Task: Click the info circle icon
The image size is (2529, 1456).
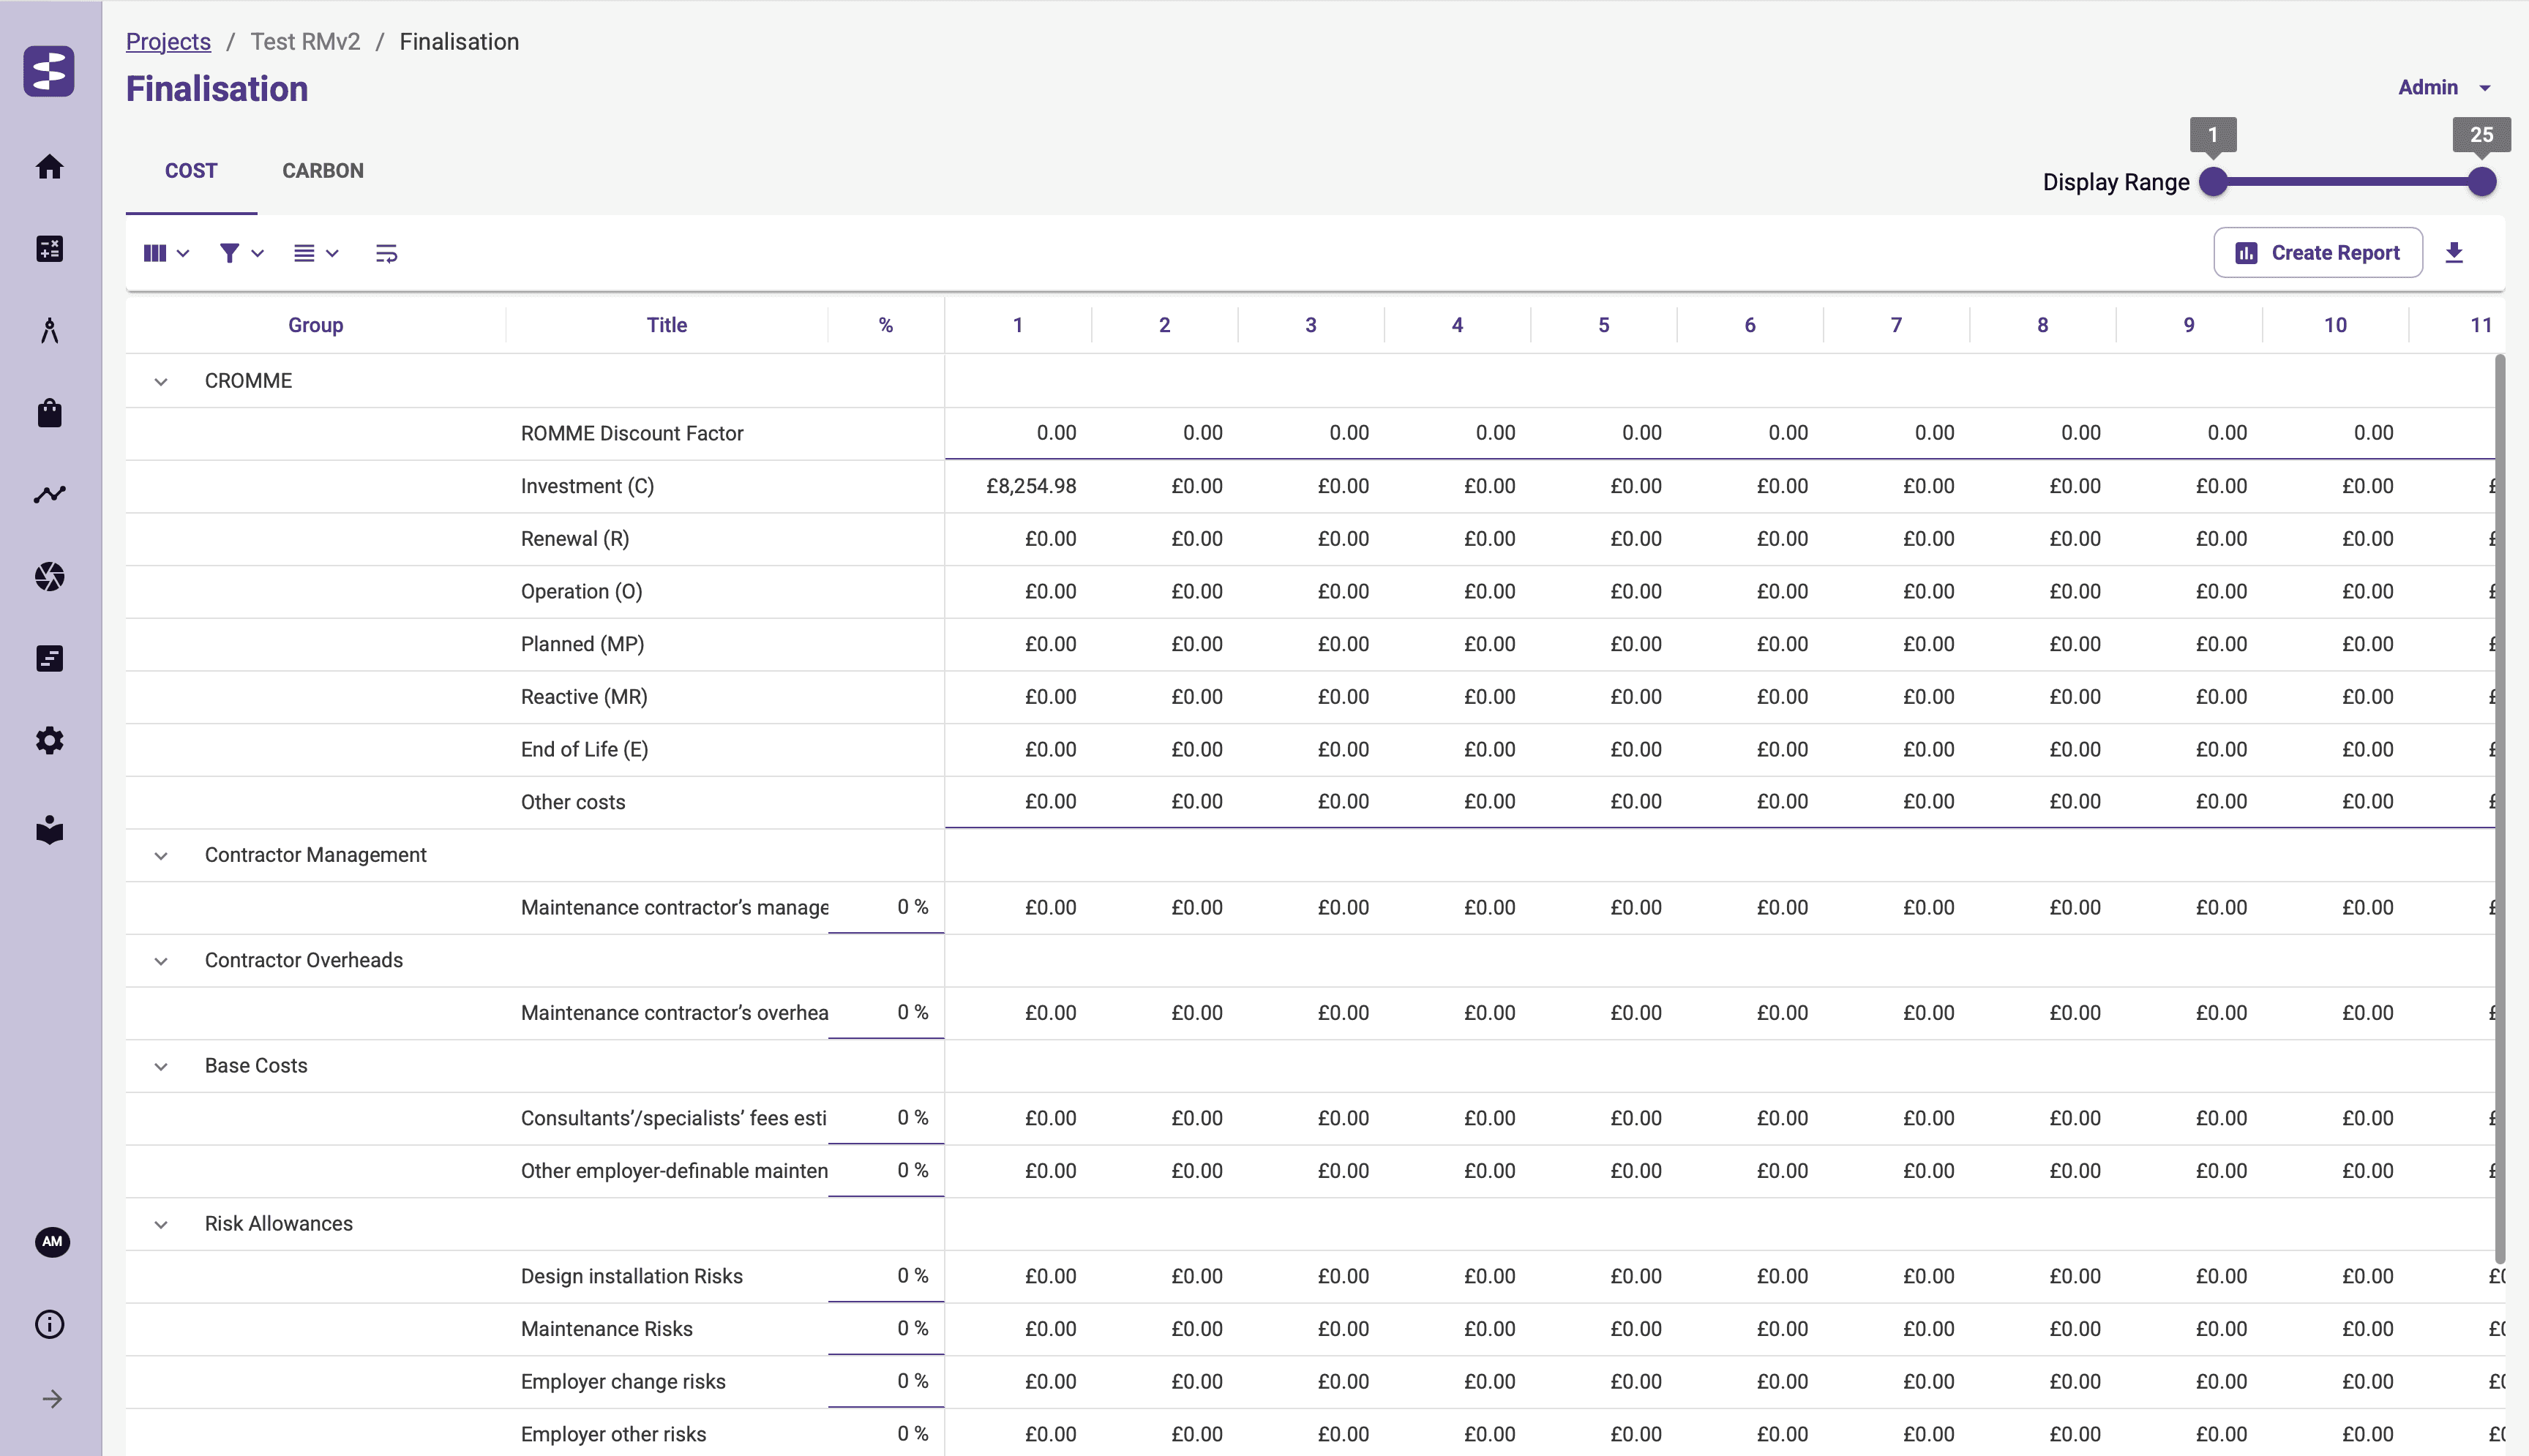Action: point(49,1324)
